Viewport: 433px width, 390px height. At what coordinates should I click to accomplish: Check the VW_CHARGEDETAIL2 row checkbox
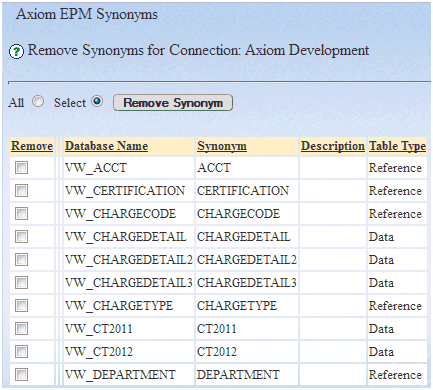click(x=21, y=259)
